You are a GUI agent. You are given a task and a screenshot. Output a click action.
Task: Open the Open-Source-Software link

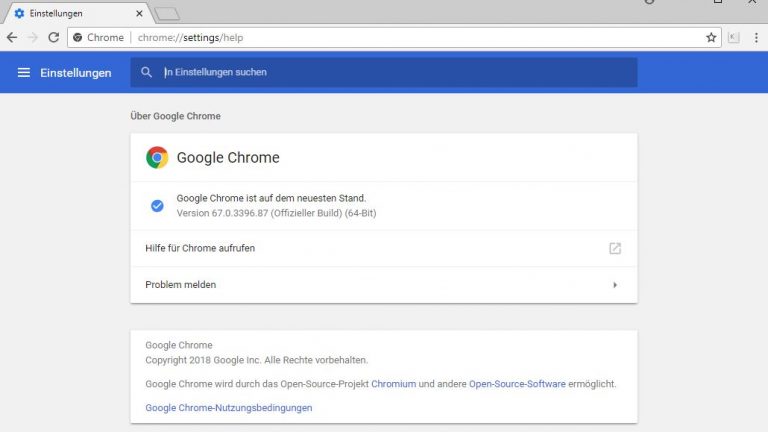pos(517,383)
